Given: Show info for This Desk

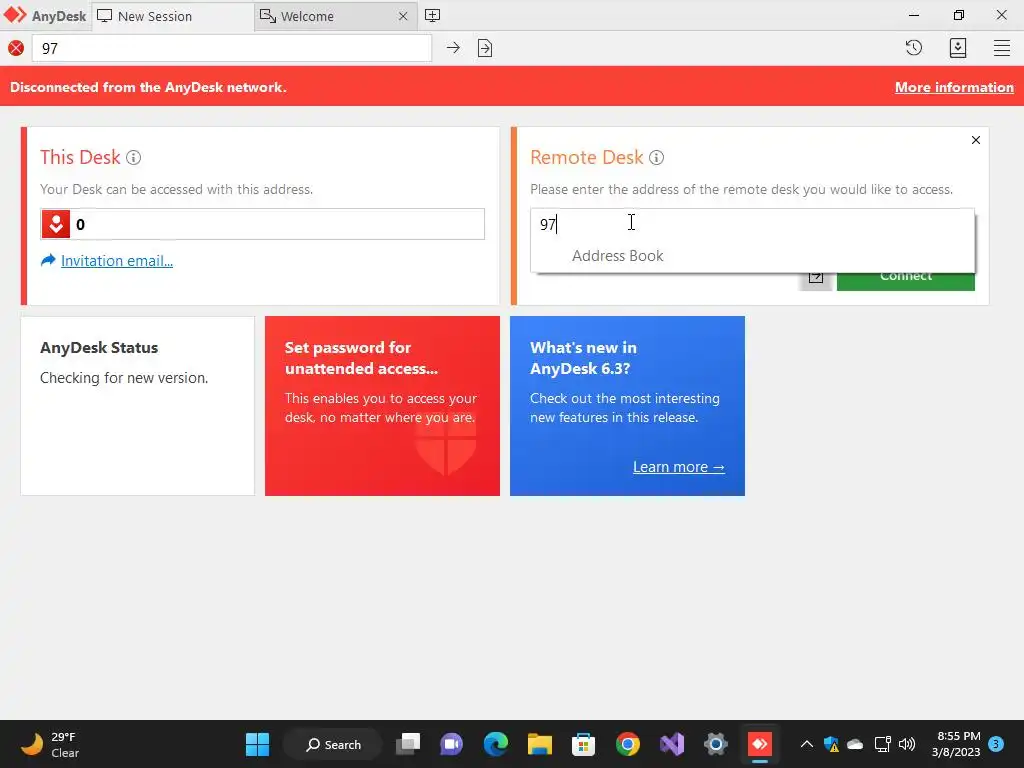Looking at the screenshot, I should 133,157.
